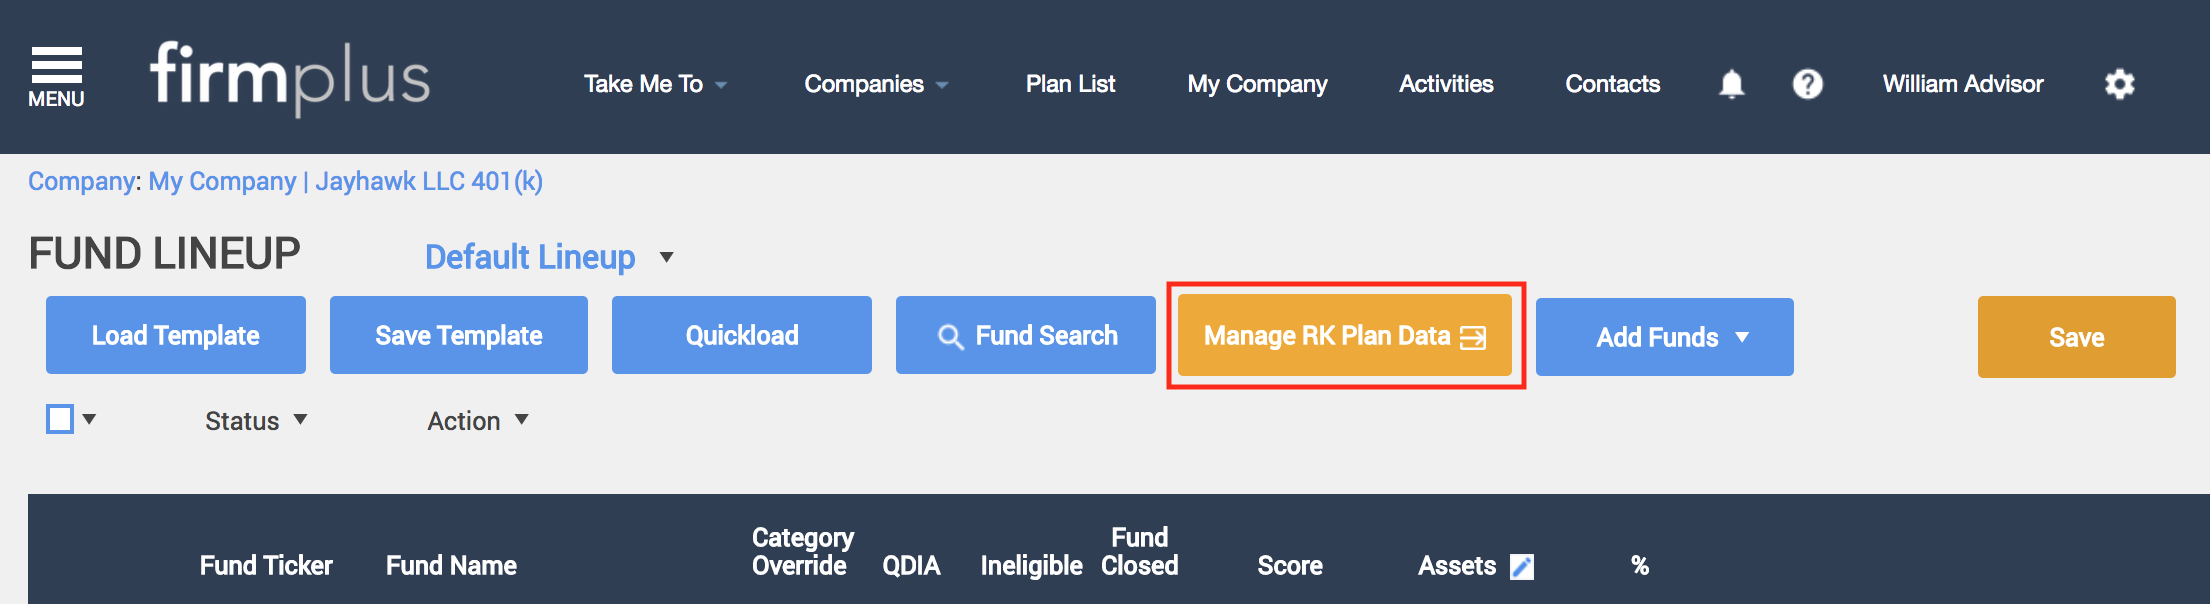The height and width of the screenshot is (604, 2210).
Task: Click the notifications bell icon
Action: 1732,84
